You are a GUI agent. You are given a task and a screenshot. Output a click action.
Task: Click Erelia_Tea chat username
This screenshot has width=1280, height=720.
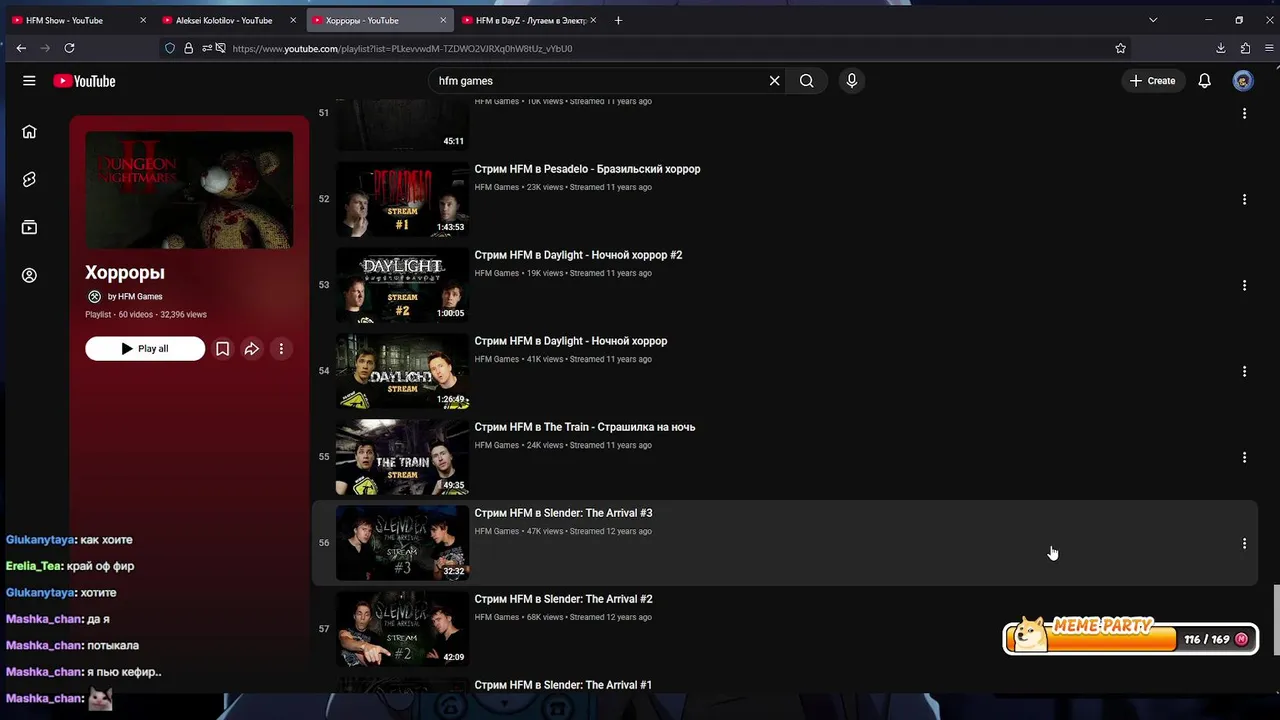tap(34, 566)
